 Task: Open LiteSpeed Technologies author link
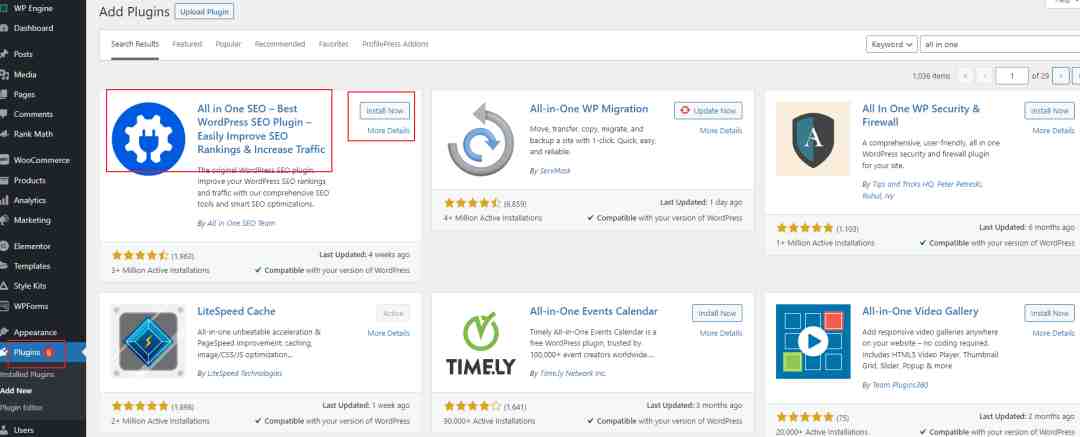(245, 373)
